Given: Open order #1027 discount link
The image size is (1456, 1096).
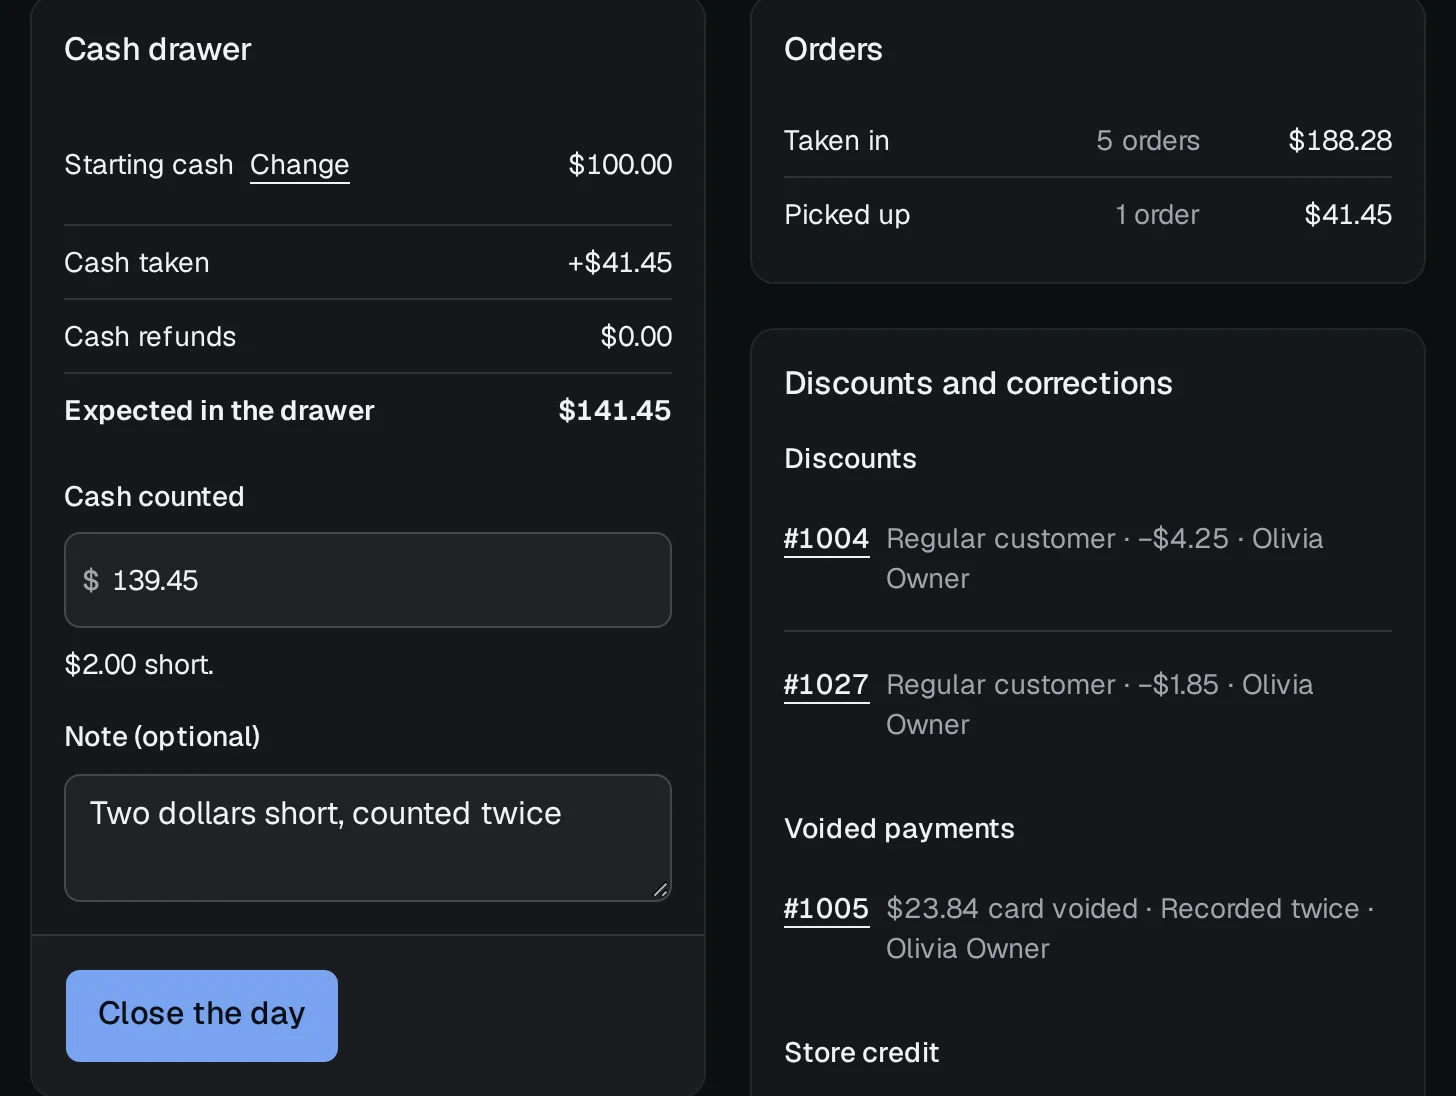Looking at the screenshot, I should coord(826,685).
